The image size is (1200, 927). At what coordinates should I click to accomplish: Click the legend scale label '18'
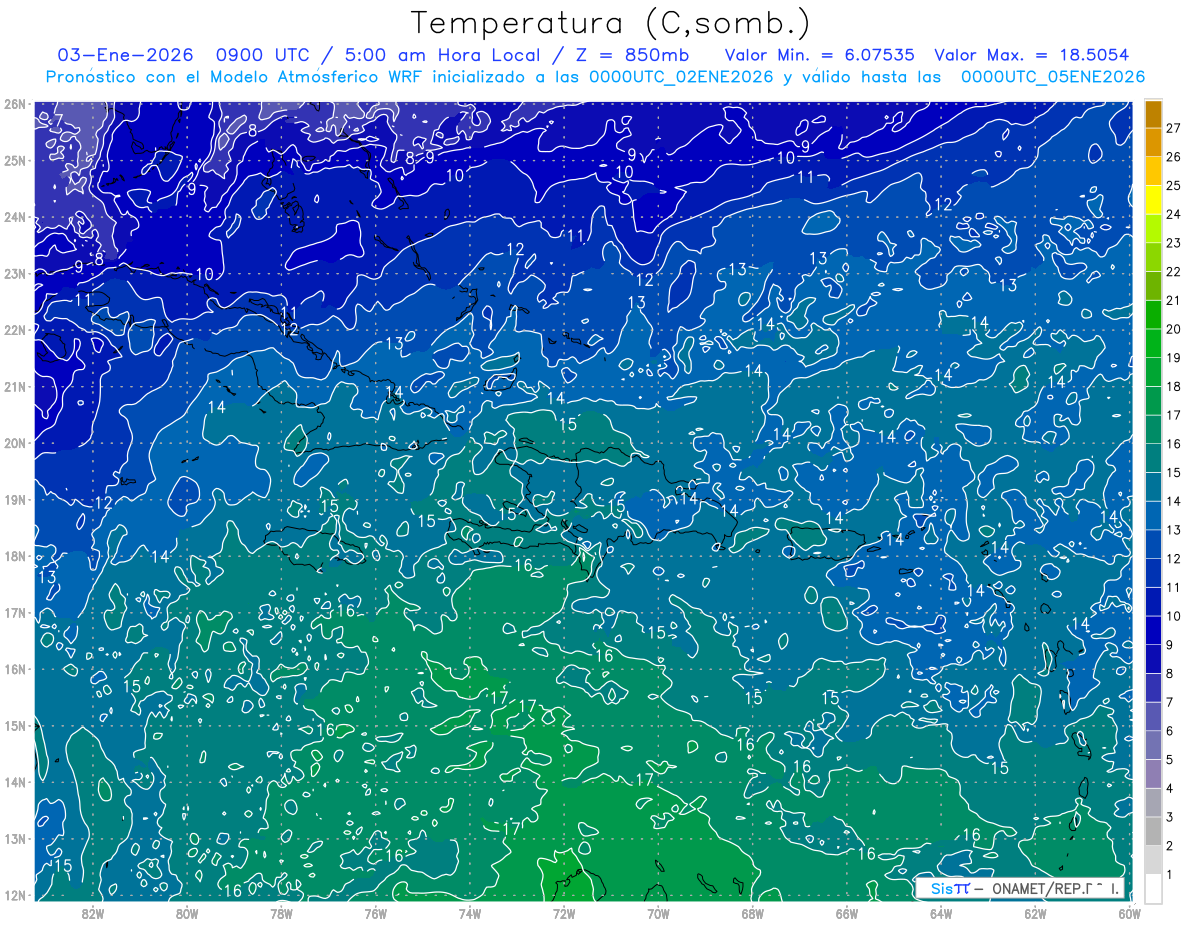tap(1174, 386)
